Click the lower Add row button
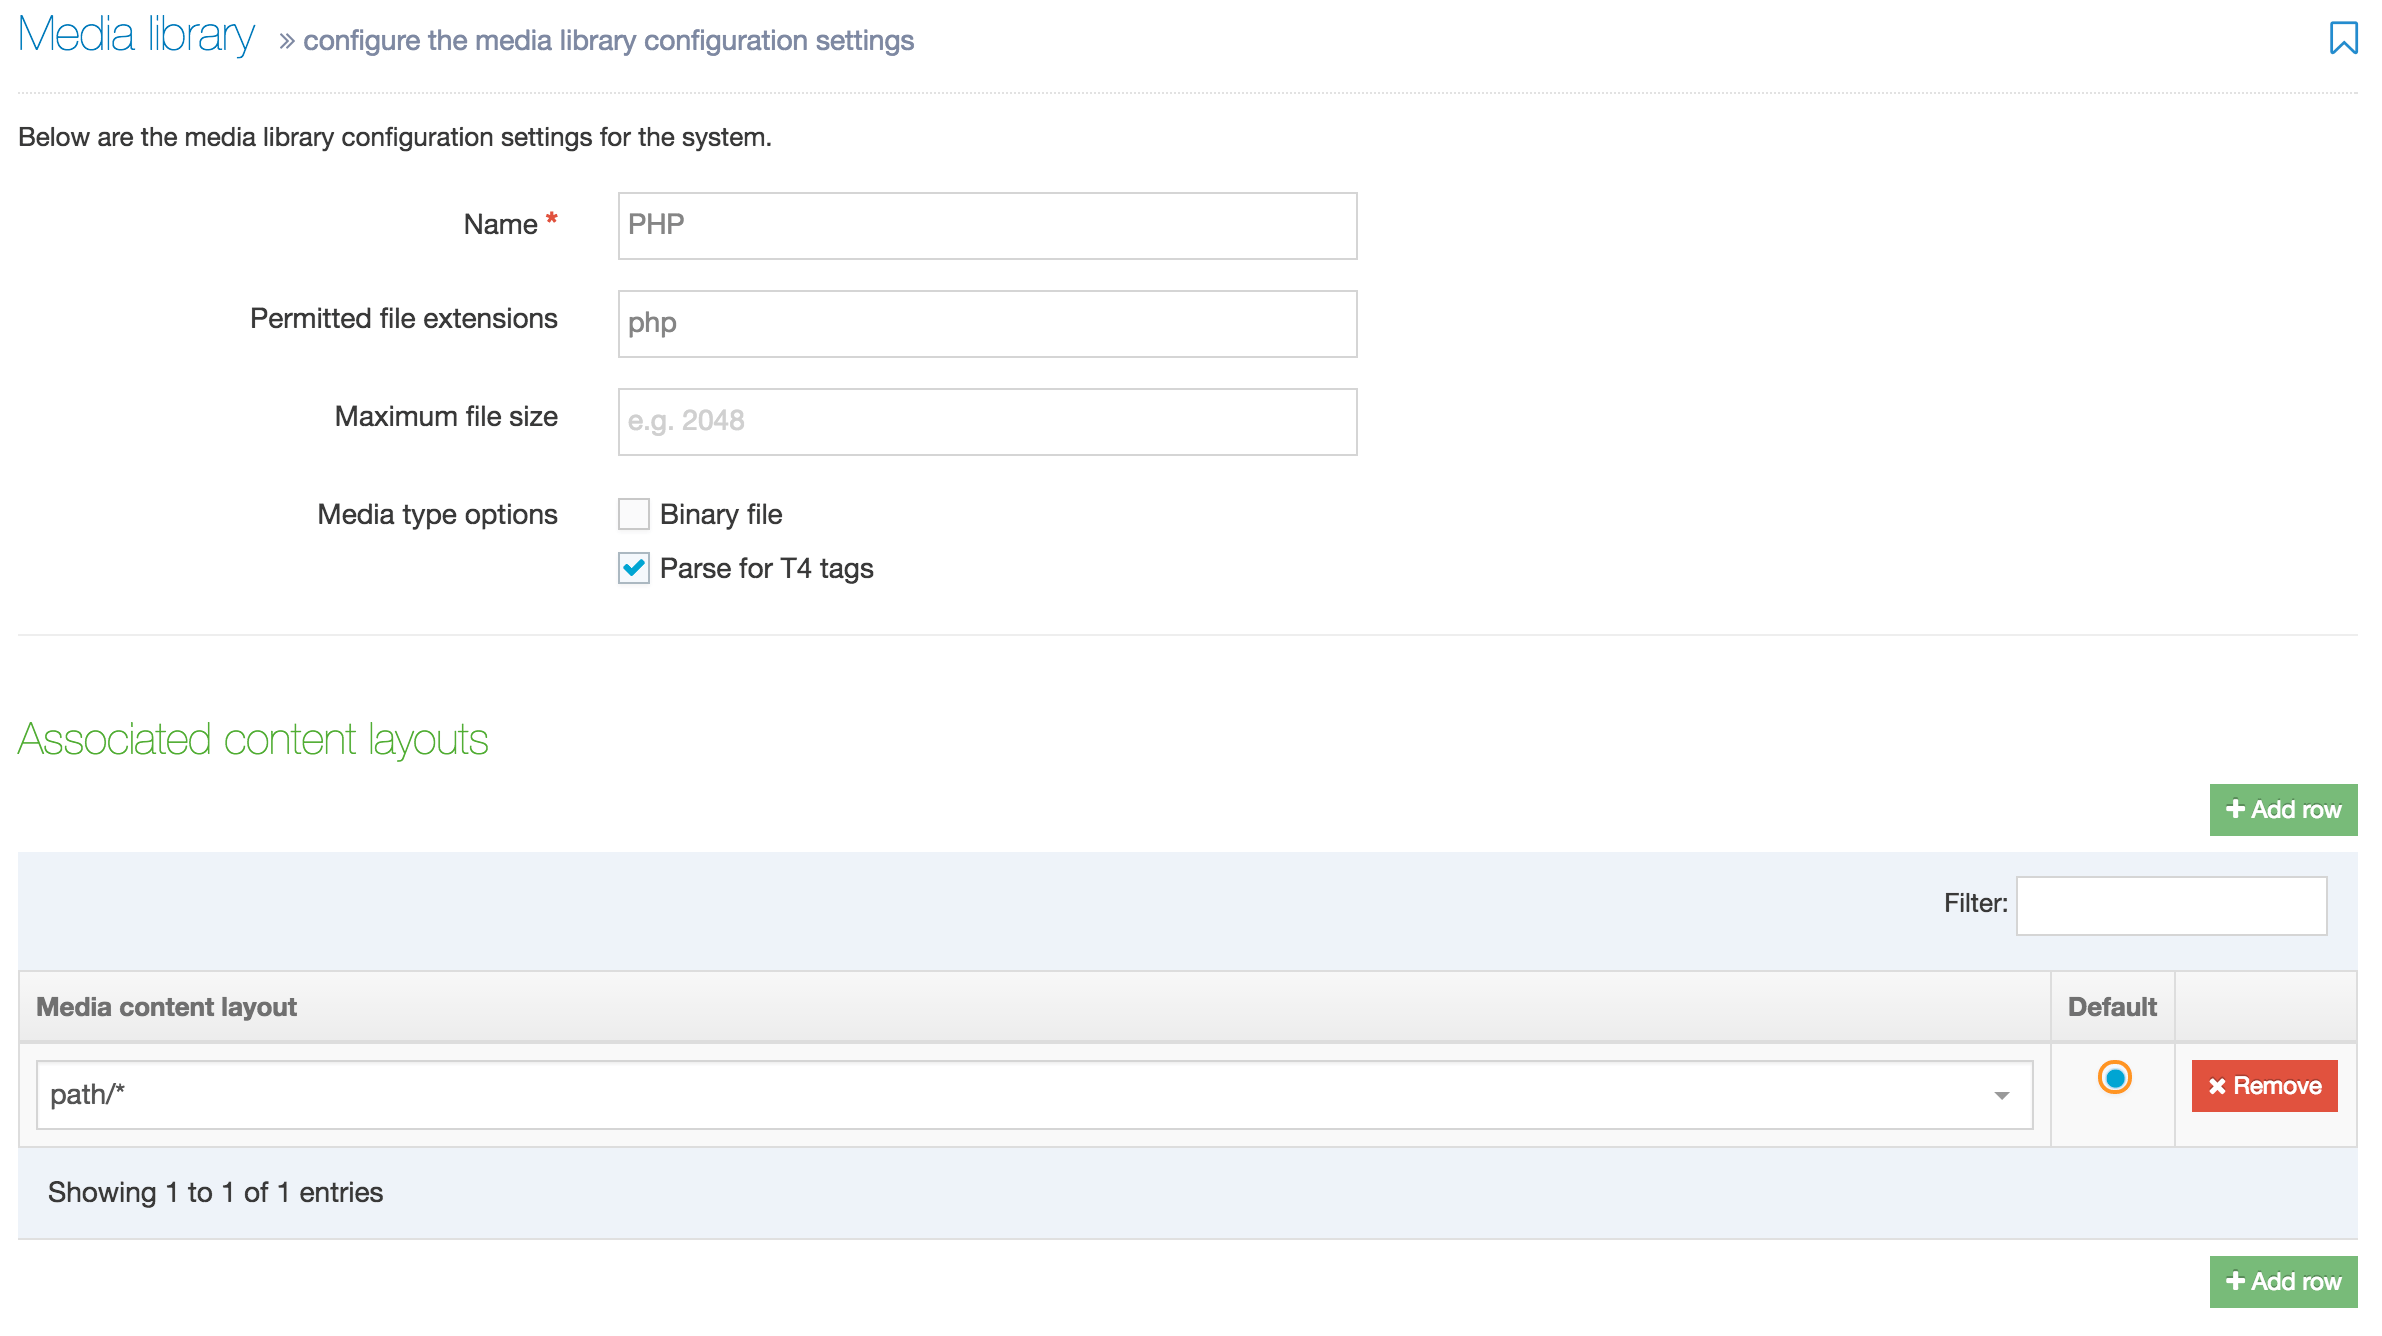This screenshot has width=2382, height=1336. [2282, 1281]
